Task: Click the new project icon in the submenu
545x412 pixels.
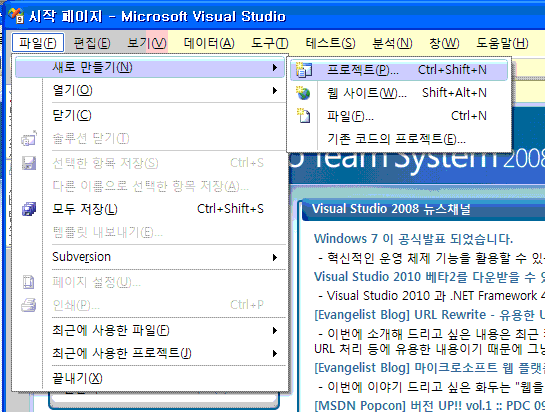Action: 304,70
